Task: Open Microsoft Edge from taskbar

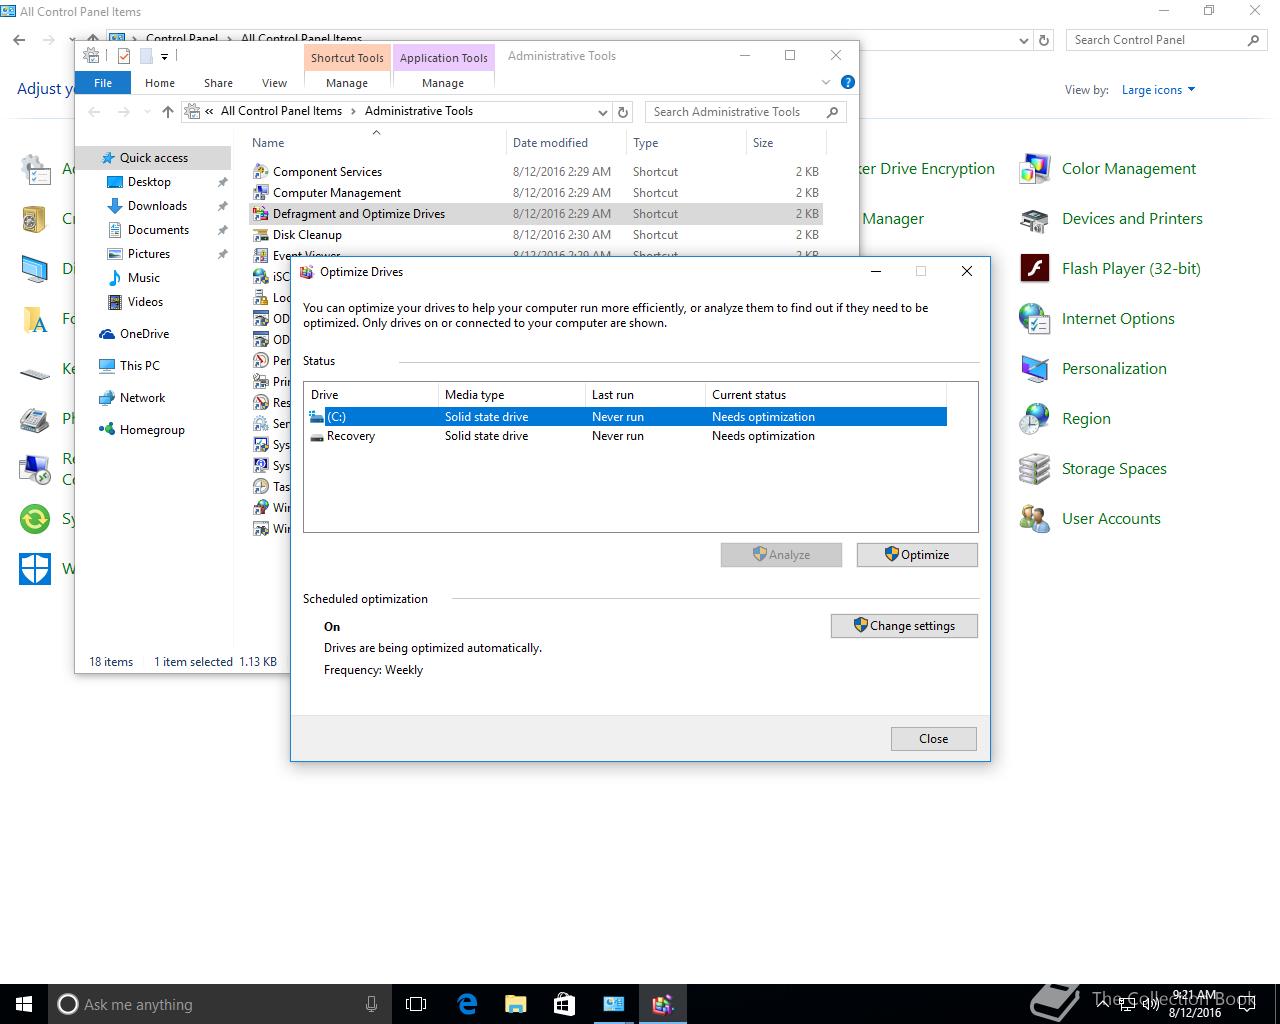Action: 467,1004
